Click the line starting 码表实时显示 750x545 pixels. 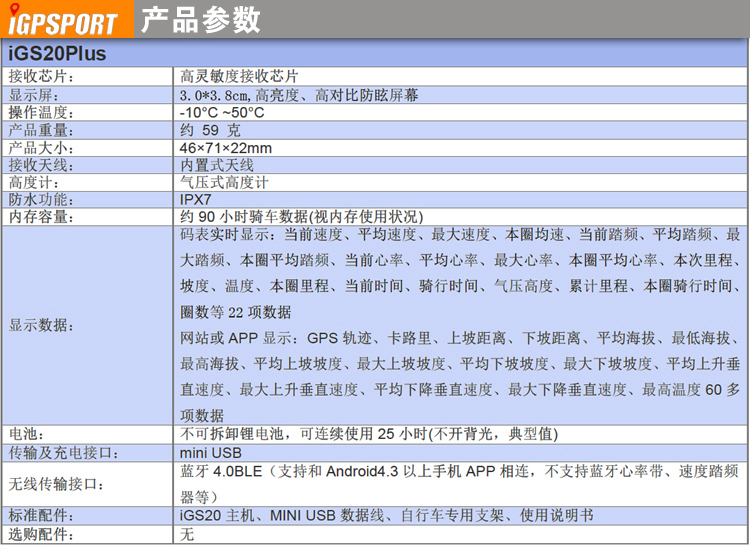coord(460,234)
